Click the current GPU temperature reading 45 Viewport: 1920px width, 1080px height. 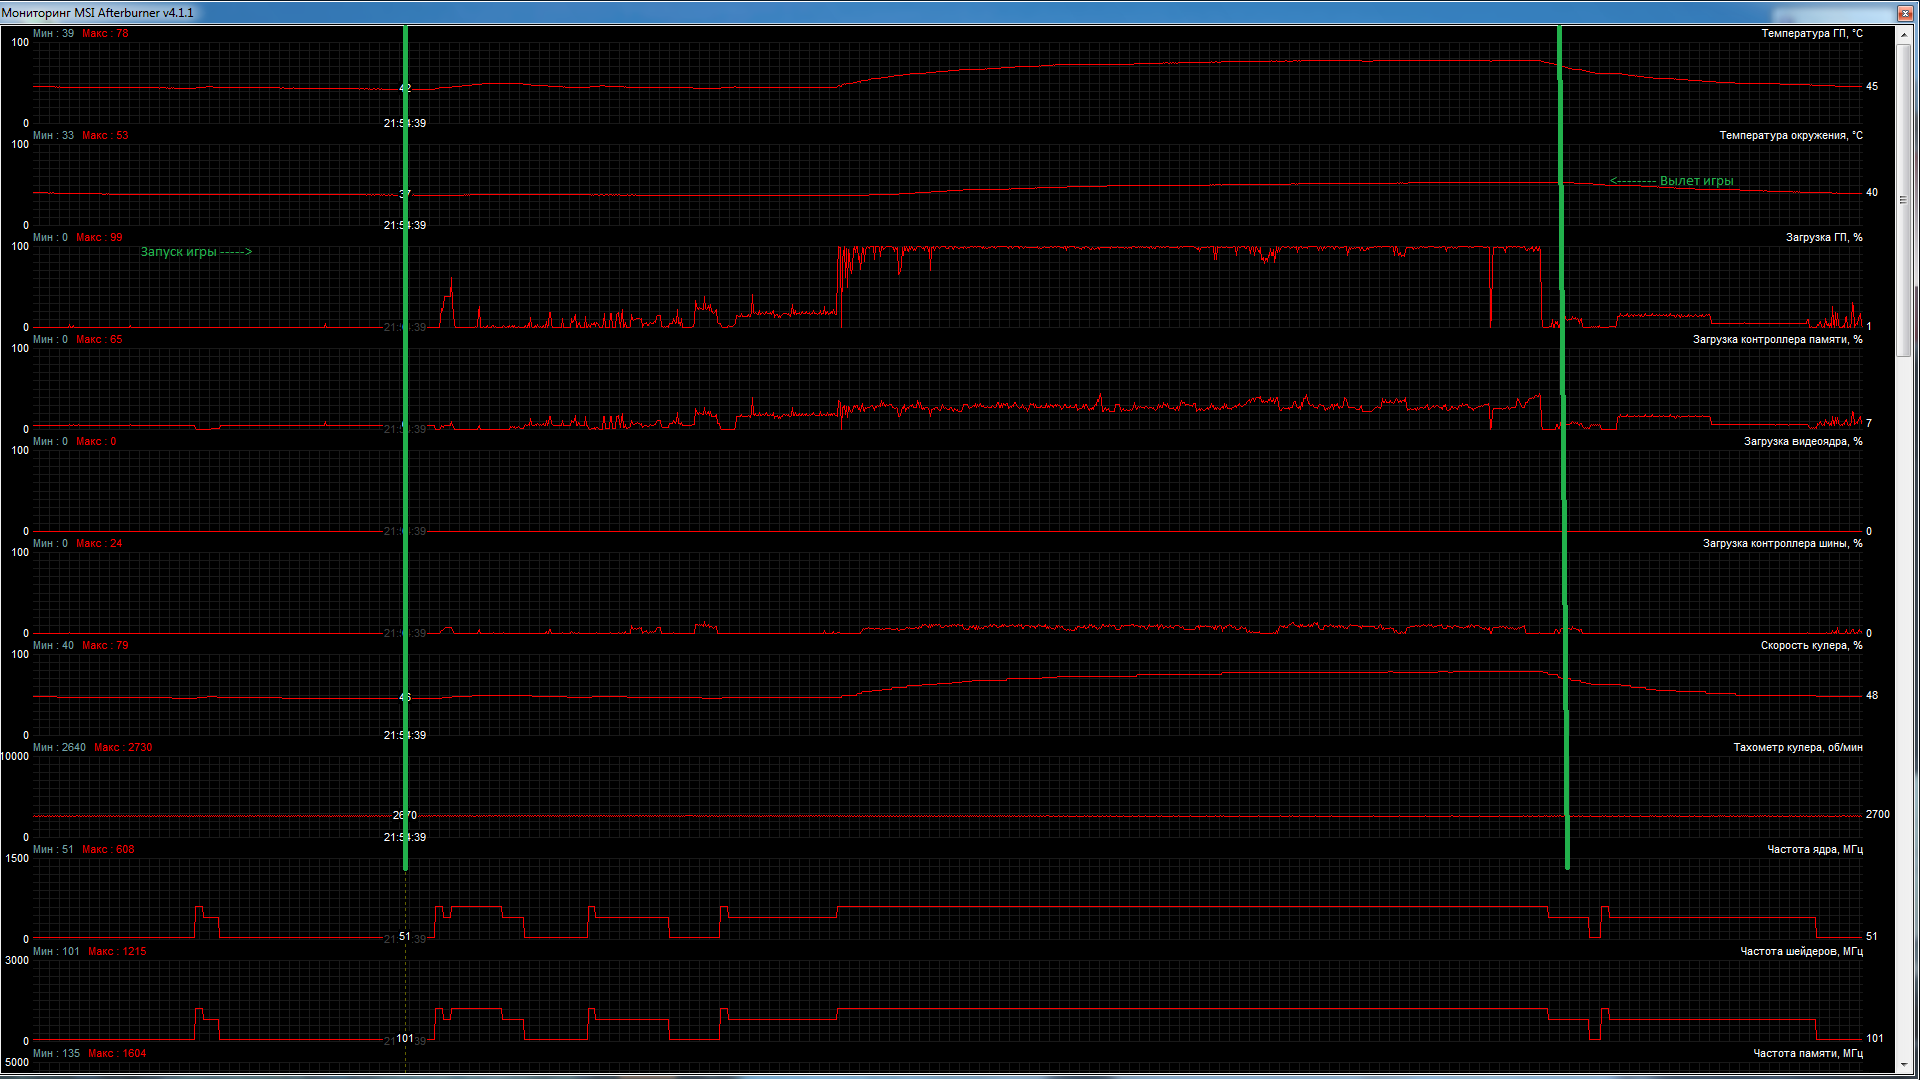click(1872, 87)
